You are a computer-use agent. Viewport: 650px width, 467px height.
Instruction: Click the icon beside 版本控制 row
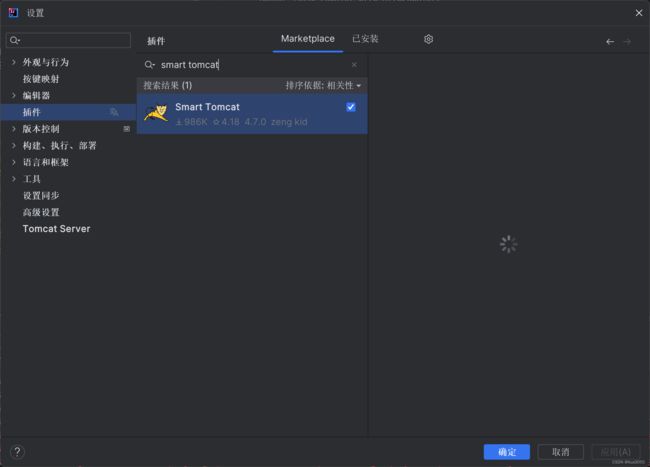coord(126,129)
